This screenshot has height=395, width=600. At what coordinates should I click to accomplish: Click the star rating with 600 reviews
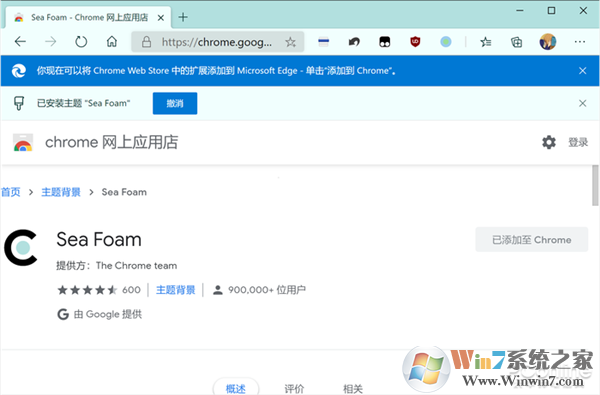(x=99, y=290)
